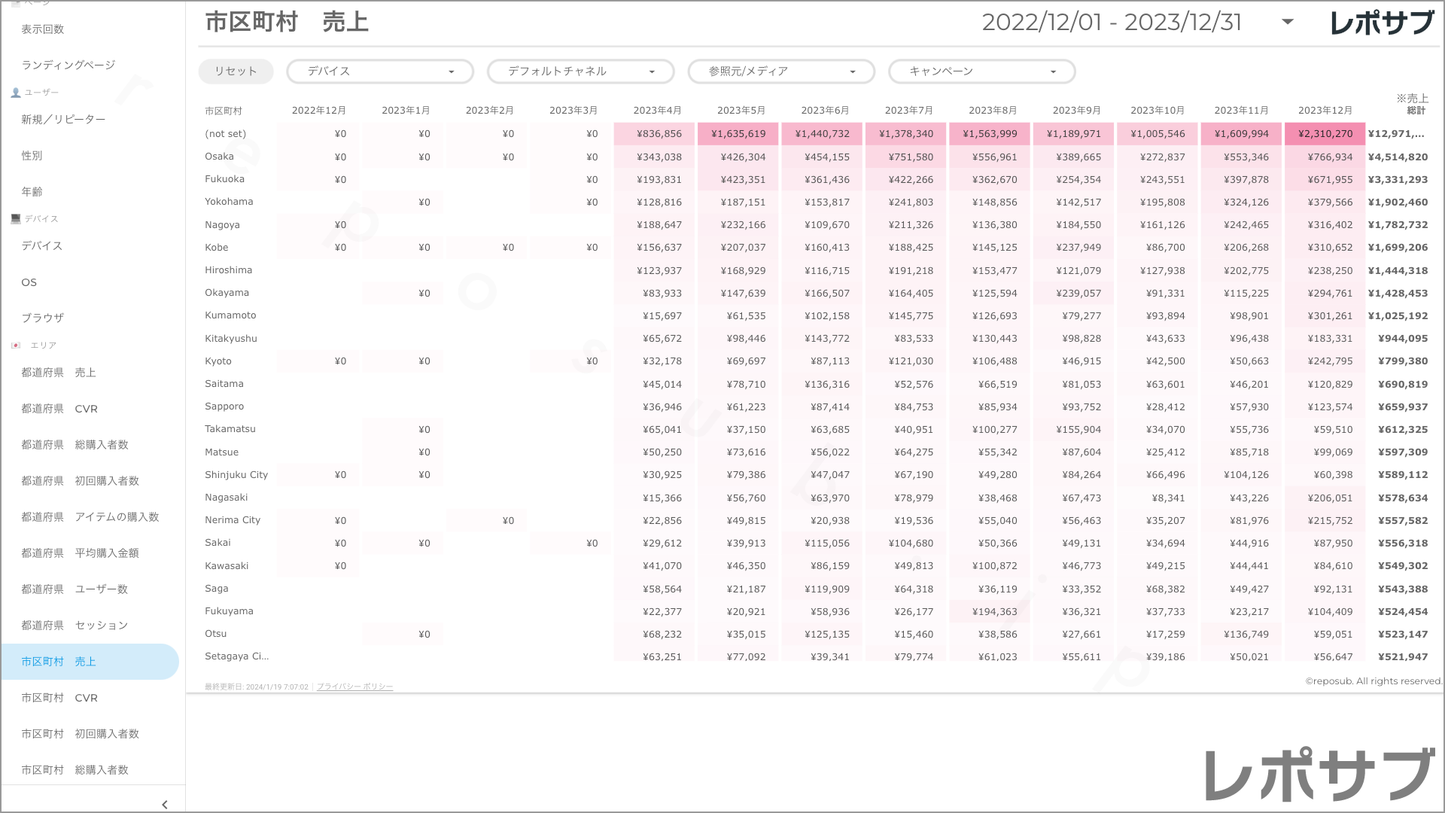This screenshot has height=813, width=1445.
Task: Select the ランディングページ sidebar item
Action: 68,65
